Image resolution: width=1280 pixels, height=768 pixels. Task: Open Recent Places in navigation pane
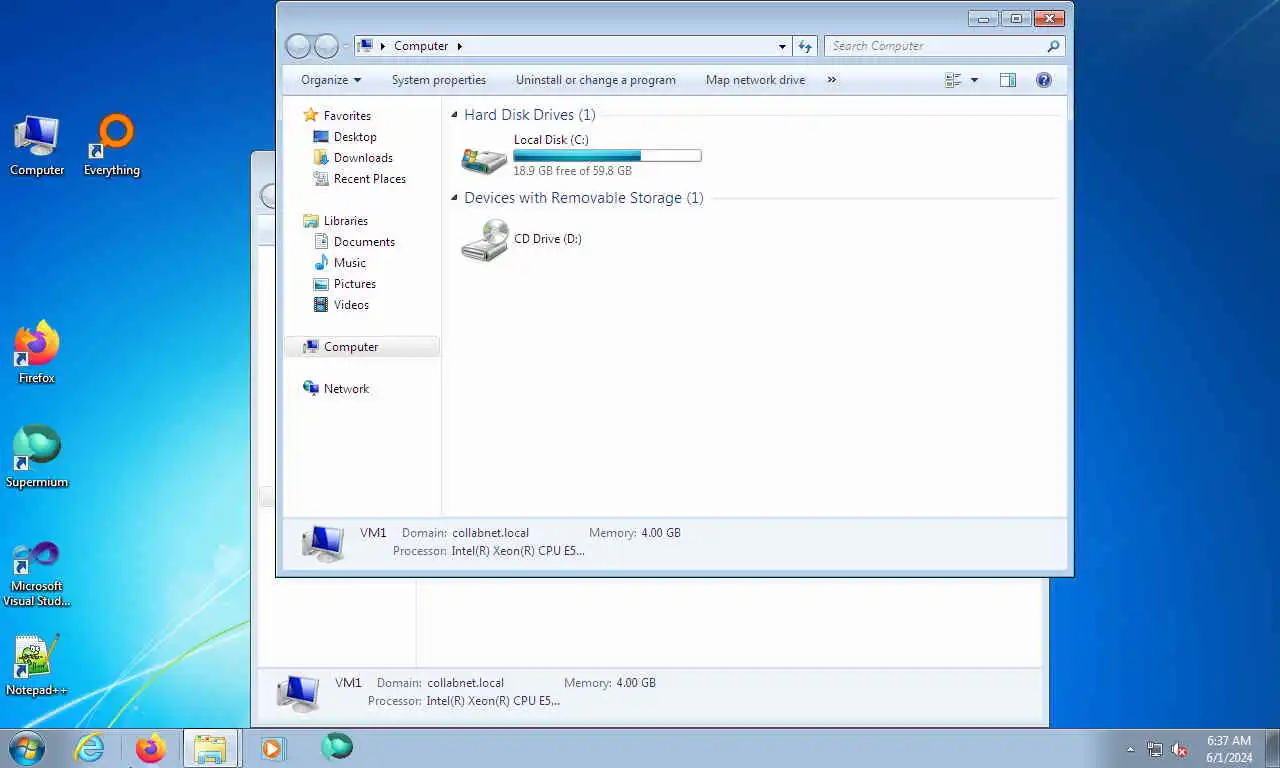click(370, 179)
